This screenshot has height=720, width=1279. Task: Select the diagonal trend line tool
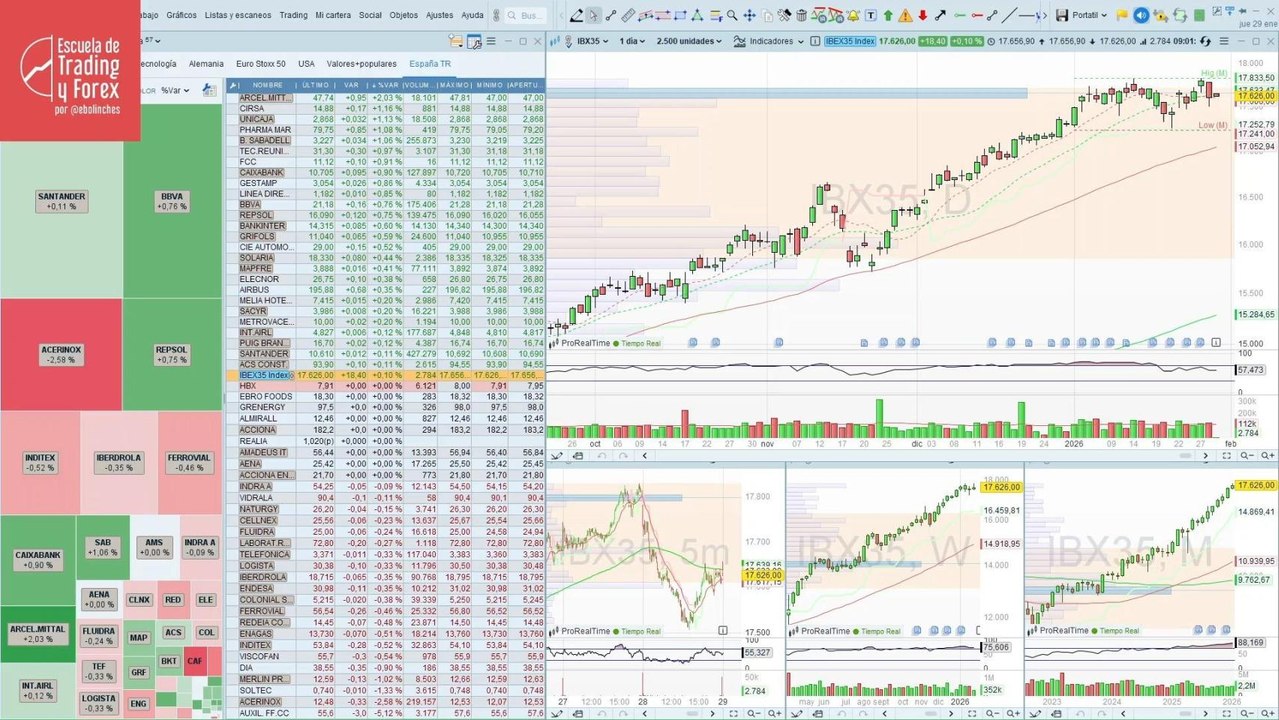click(1010, 15)
